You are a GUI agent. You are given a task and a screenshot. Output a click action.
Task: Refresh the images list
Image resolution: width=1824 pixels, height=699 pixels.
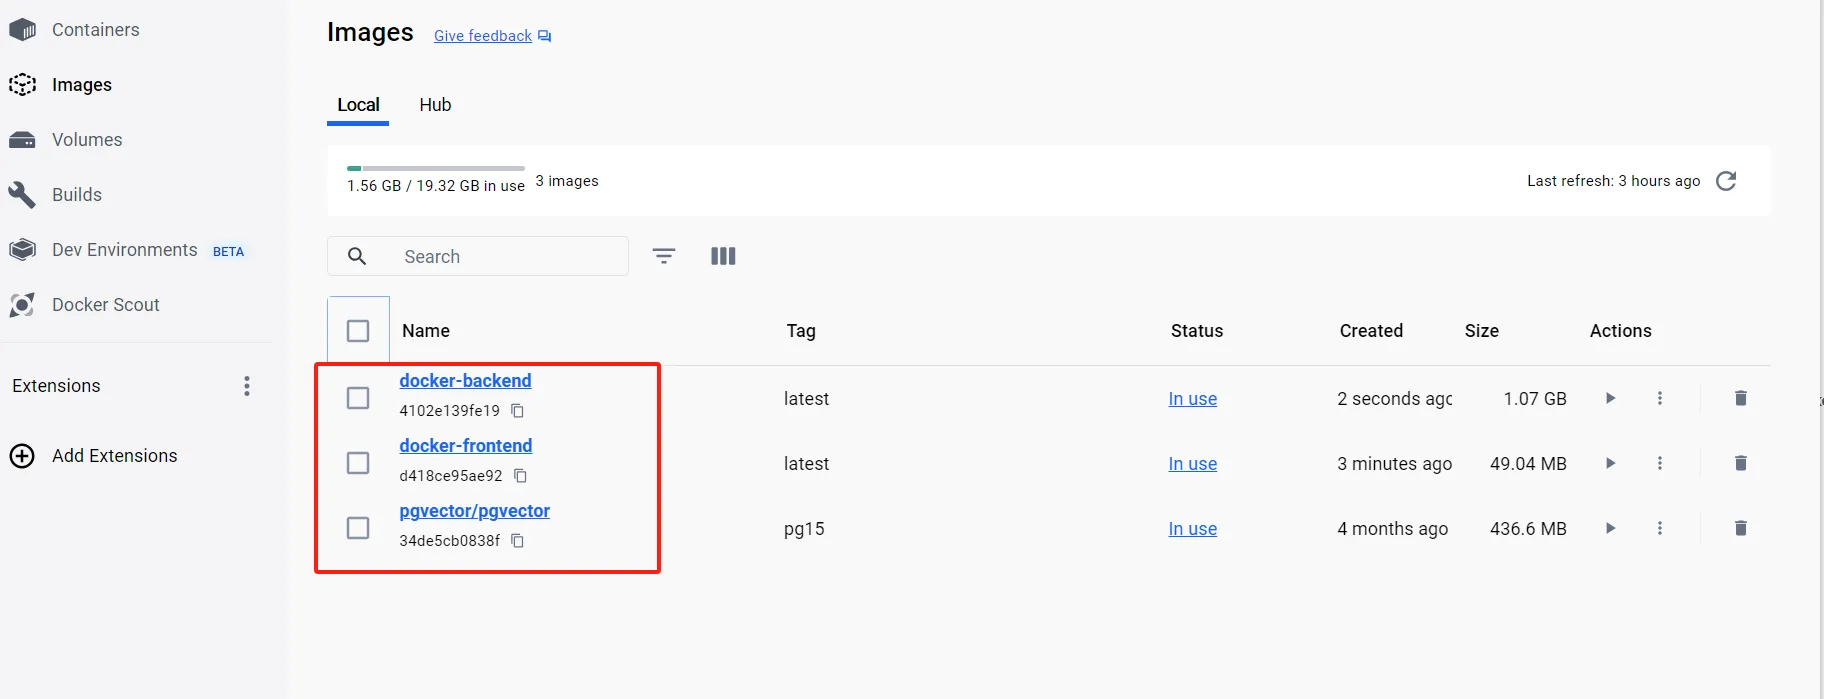pos(1726,181)
